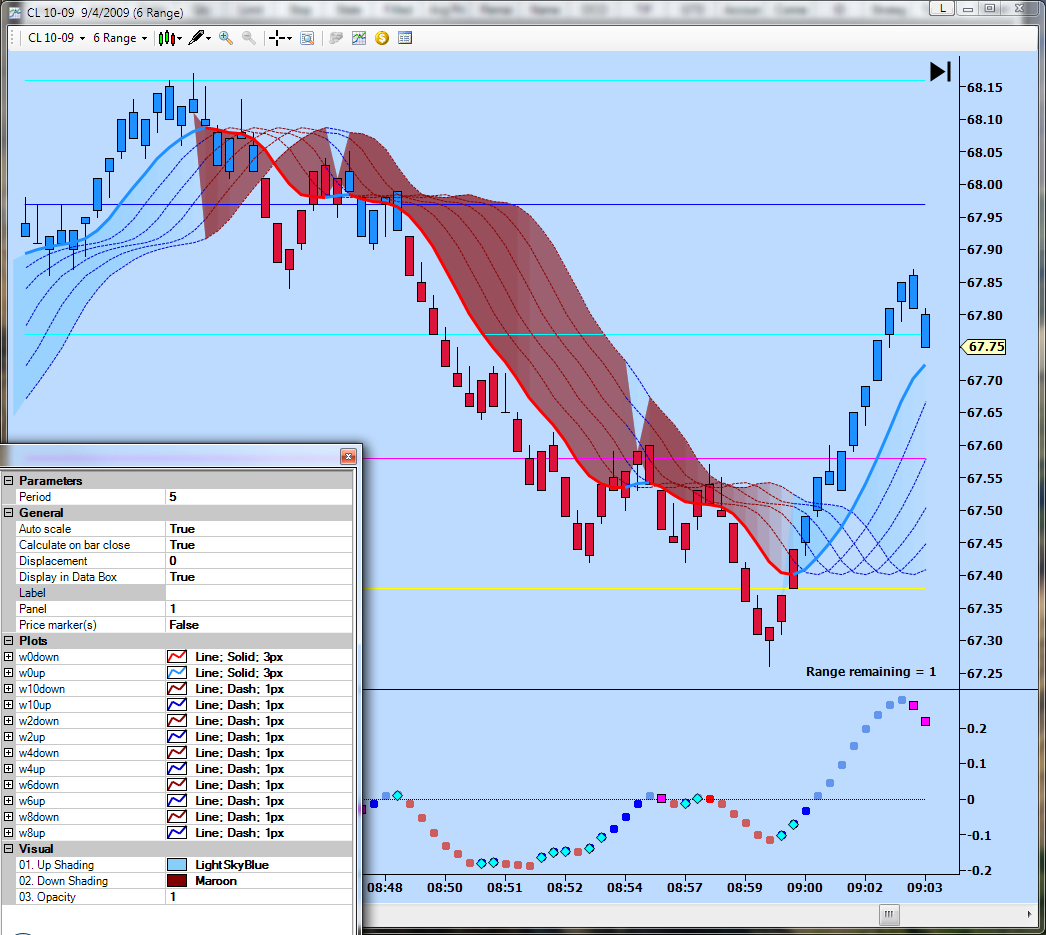Collapse the Plots section

click(x=9, y=641)
